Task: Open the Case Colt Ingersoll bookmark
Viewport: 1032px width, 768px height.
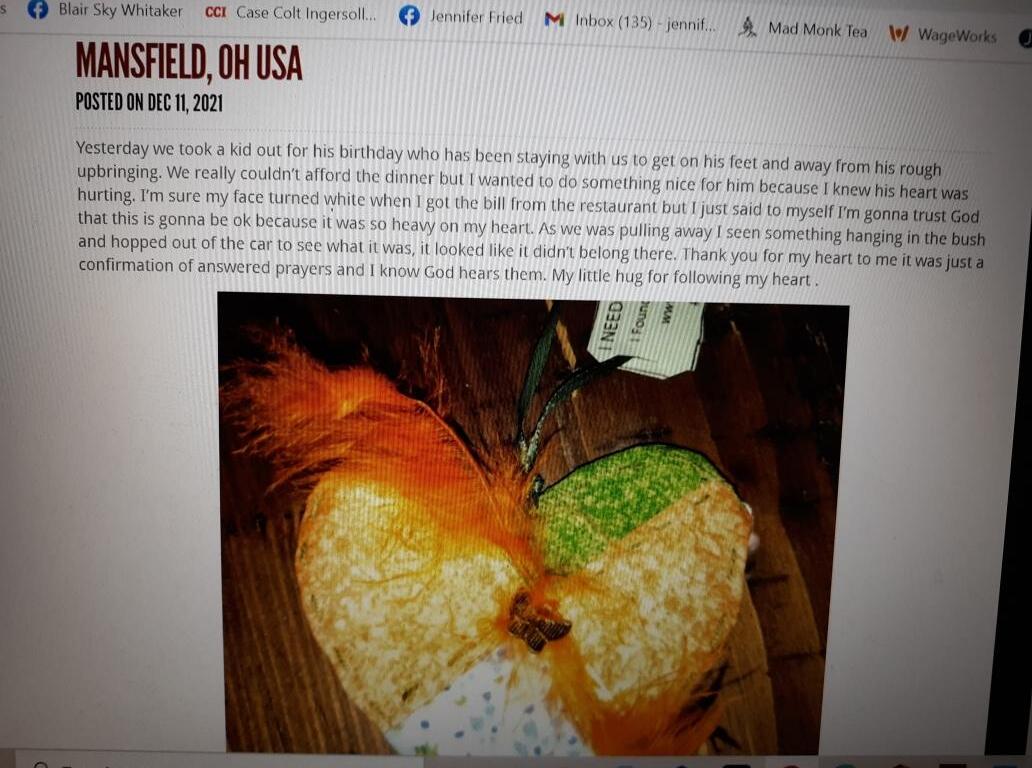Action: (x=306, y=14)
